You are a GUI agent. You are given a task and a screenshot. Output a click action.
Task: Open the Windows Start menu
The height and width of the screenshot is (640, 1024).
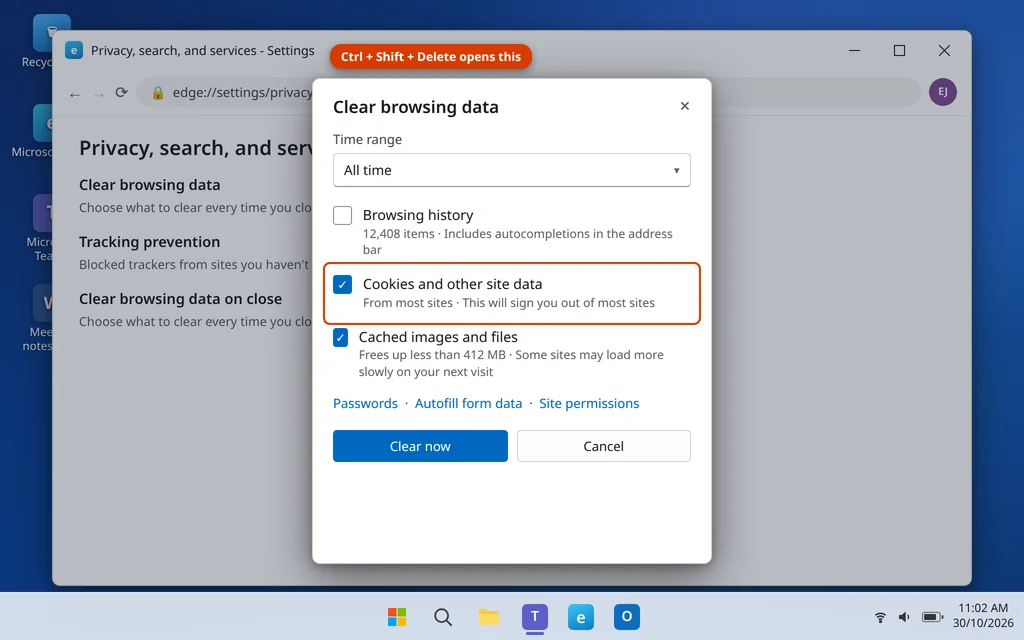tap(397, 616)
